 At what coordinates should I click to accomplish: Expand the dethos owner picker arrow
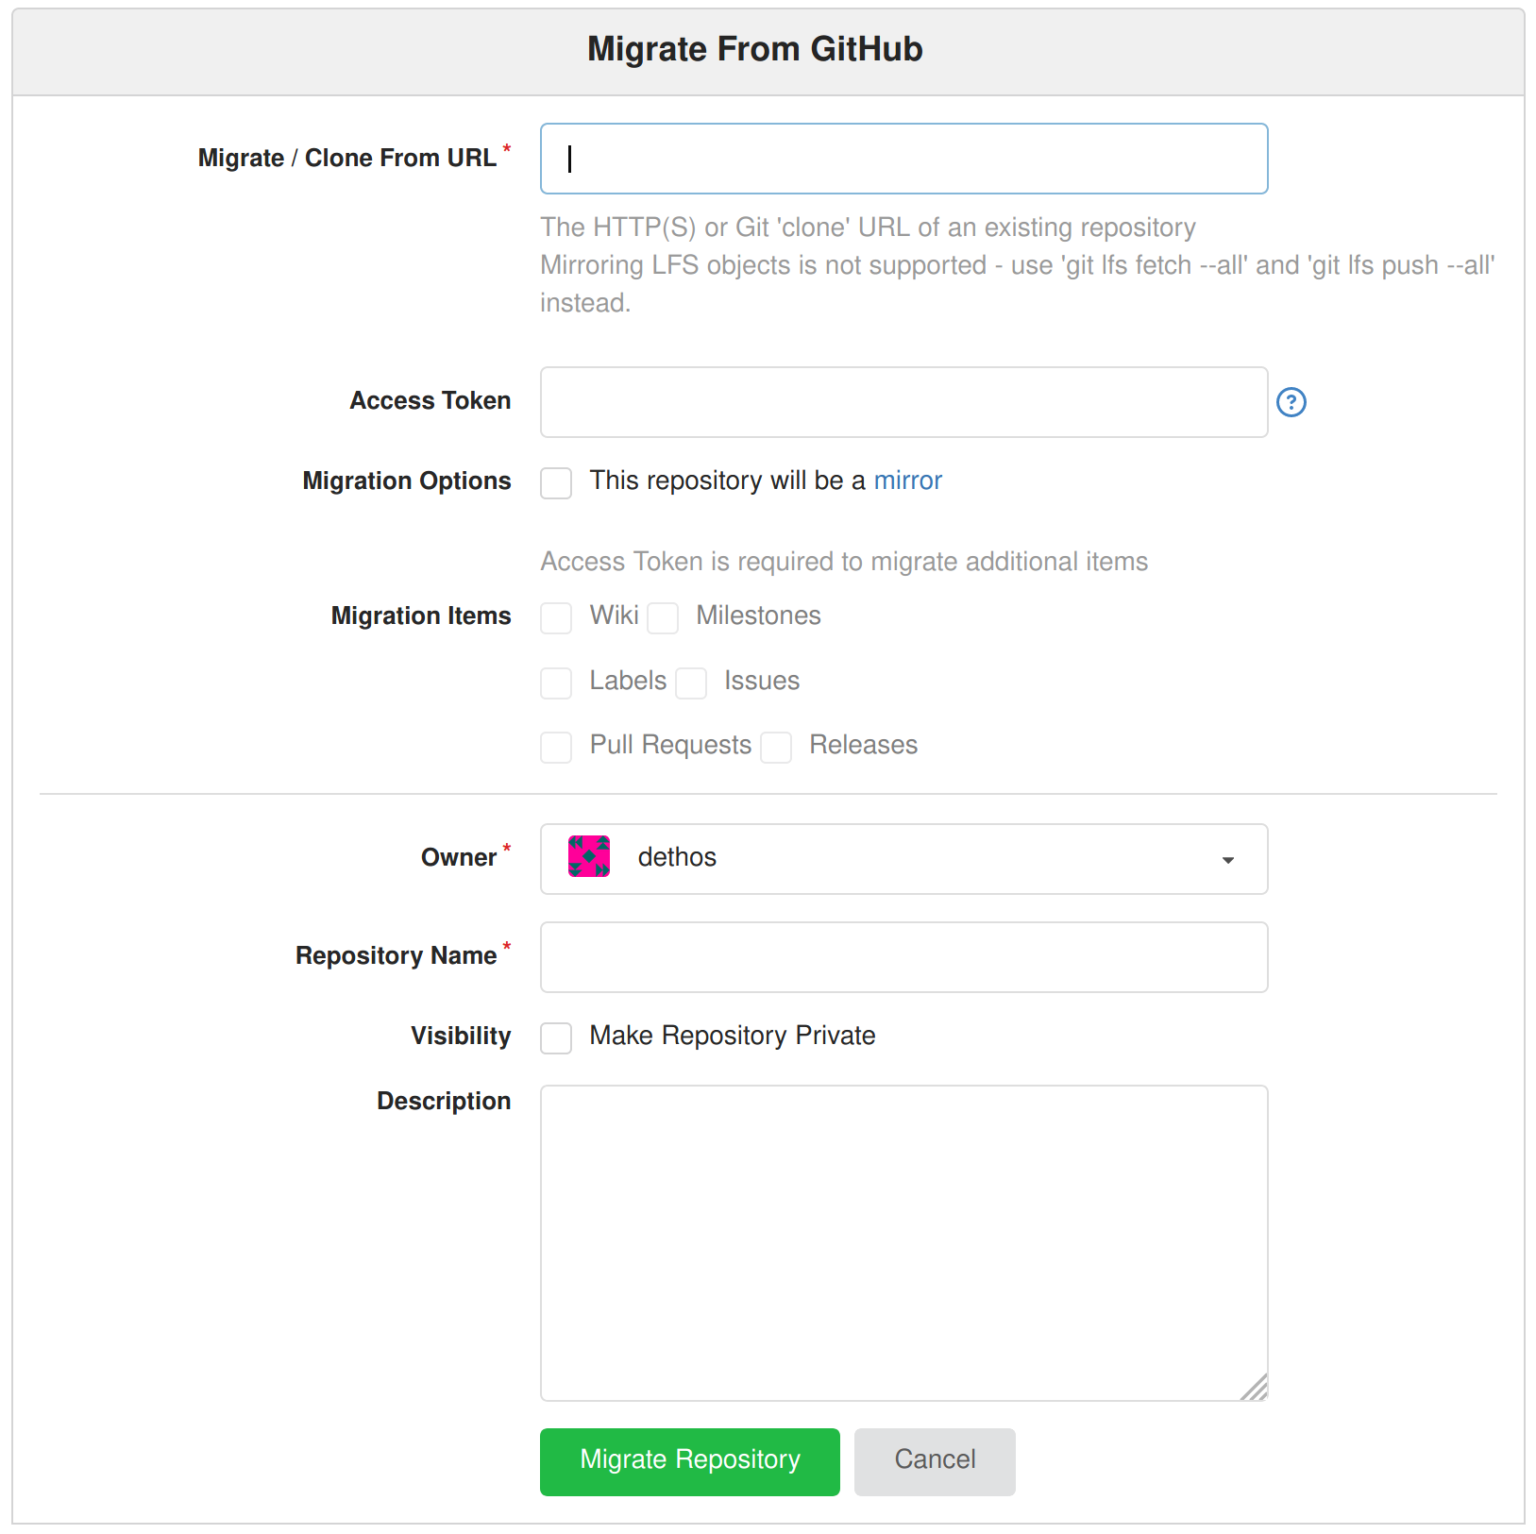[1228, 859]
